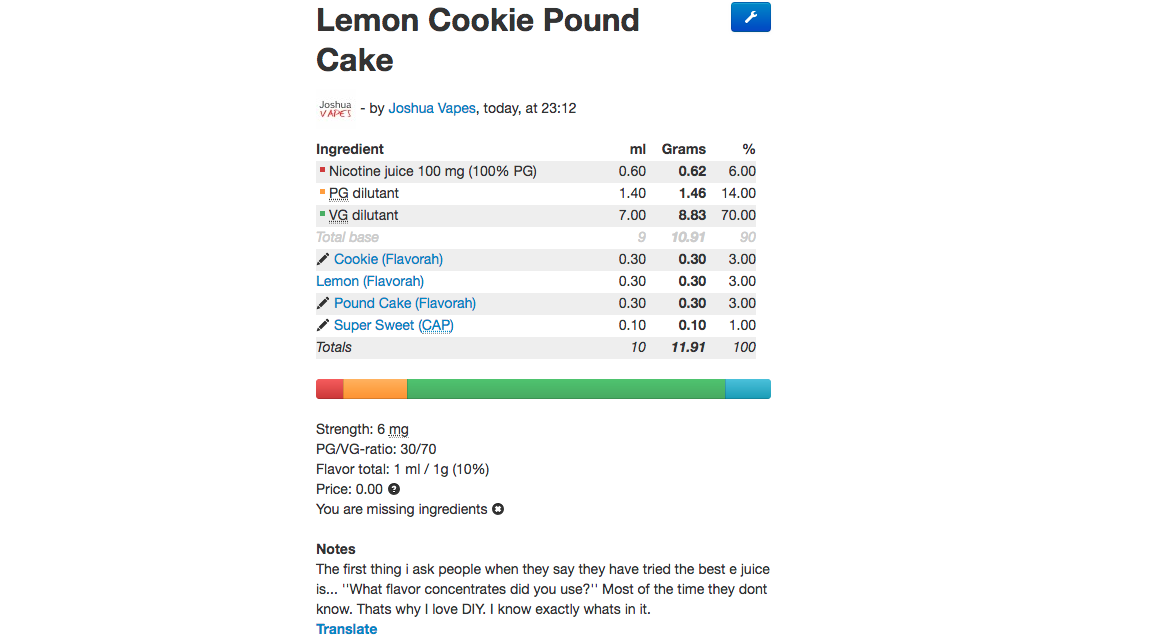
Task: Open the Lemon (Flavorah) flavor link
Action: pyautogui.click(x=370, y=281)
